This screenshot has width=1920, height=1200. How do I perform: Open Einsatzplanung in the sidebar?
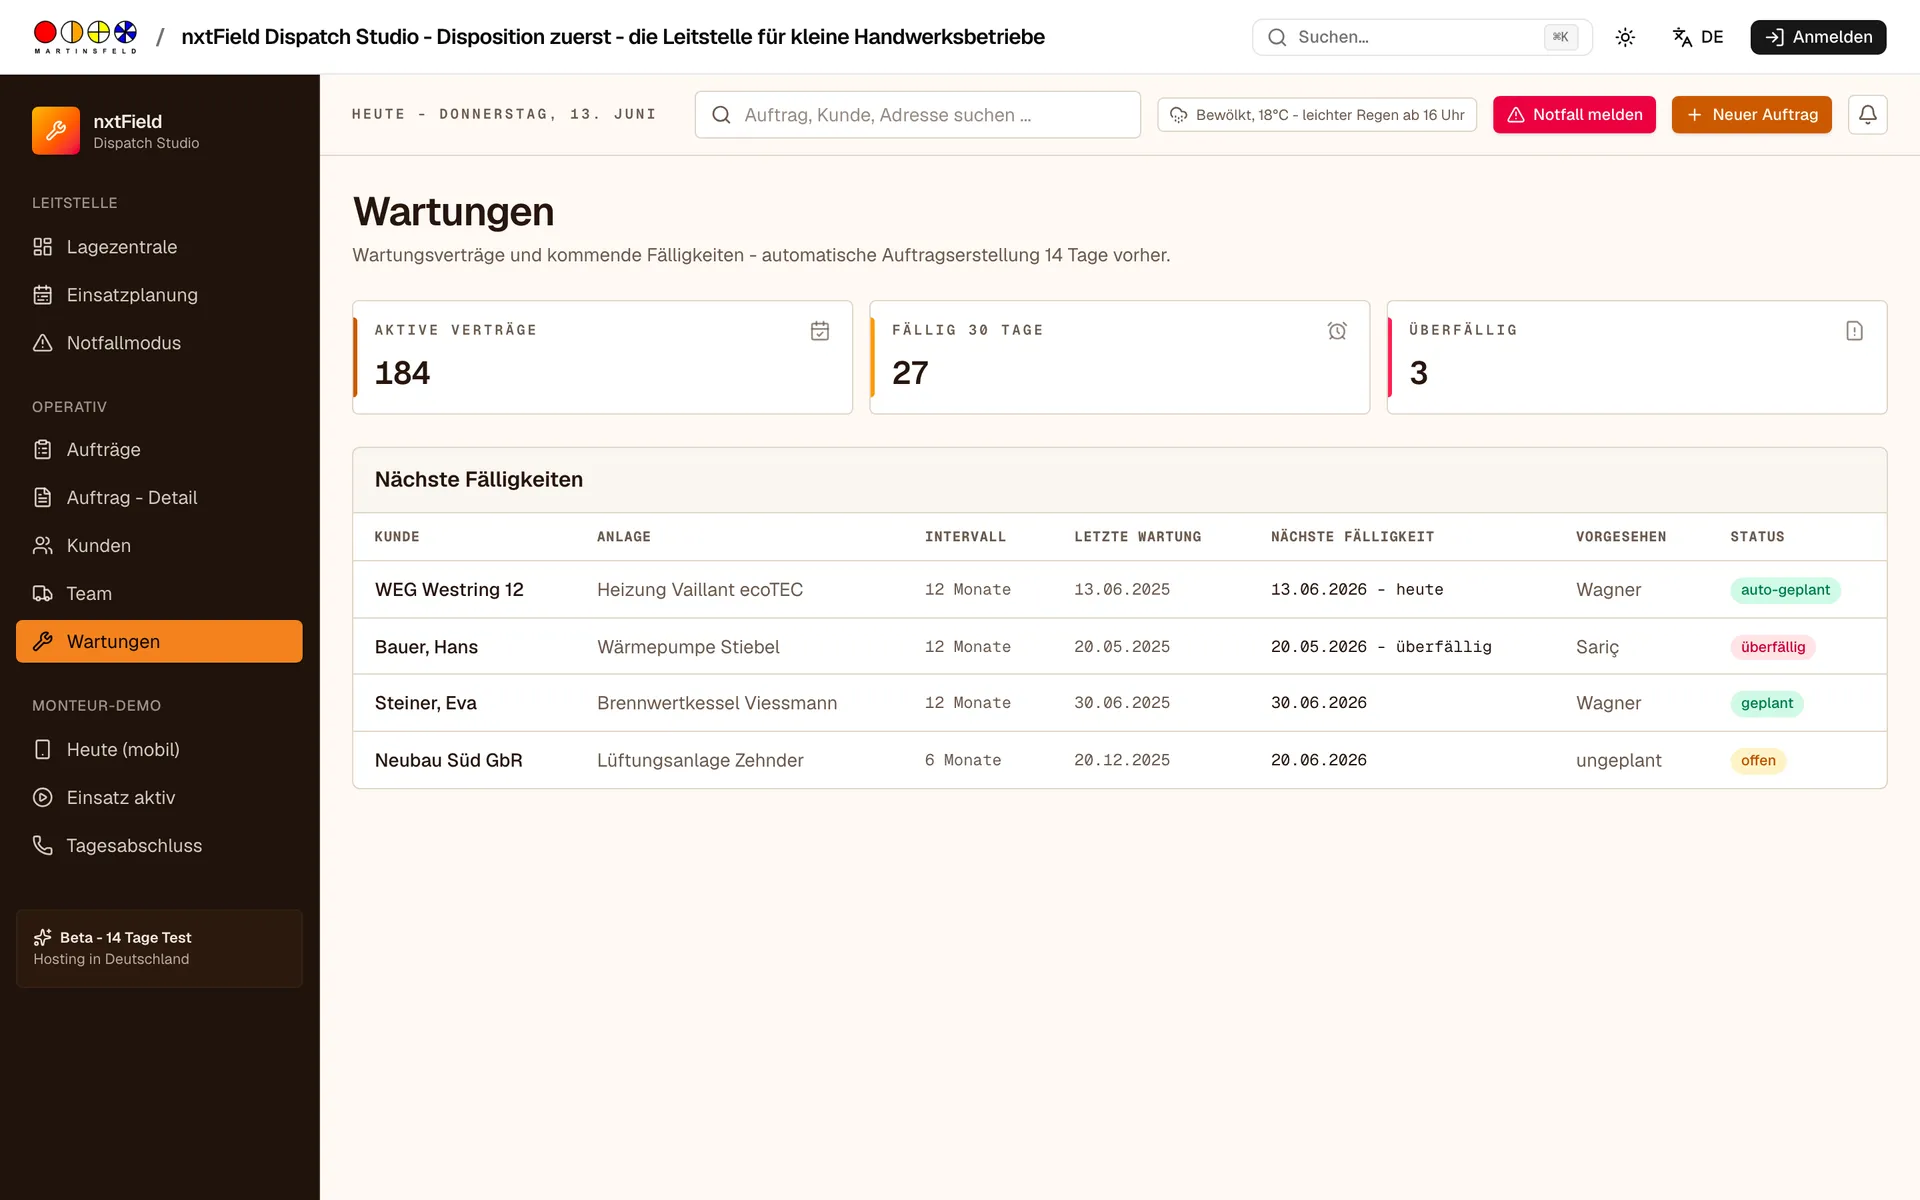[x=159, y=295]
